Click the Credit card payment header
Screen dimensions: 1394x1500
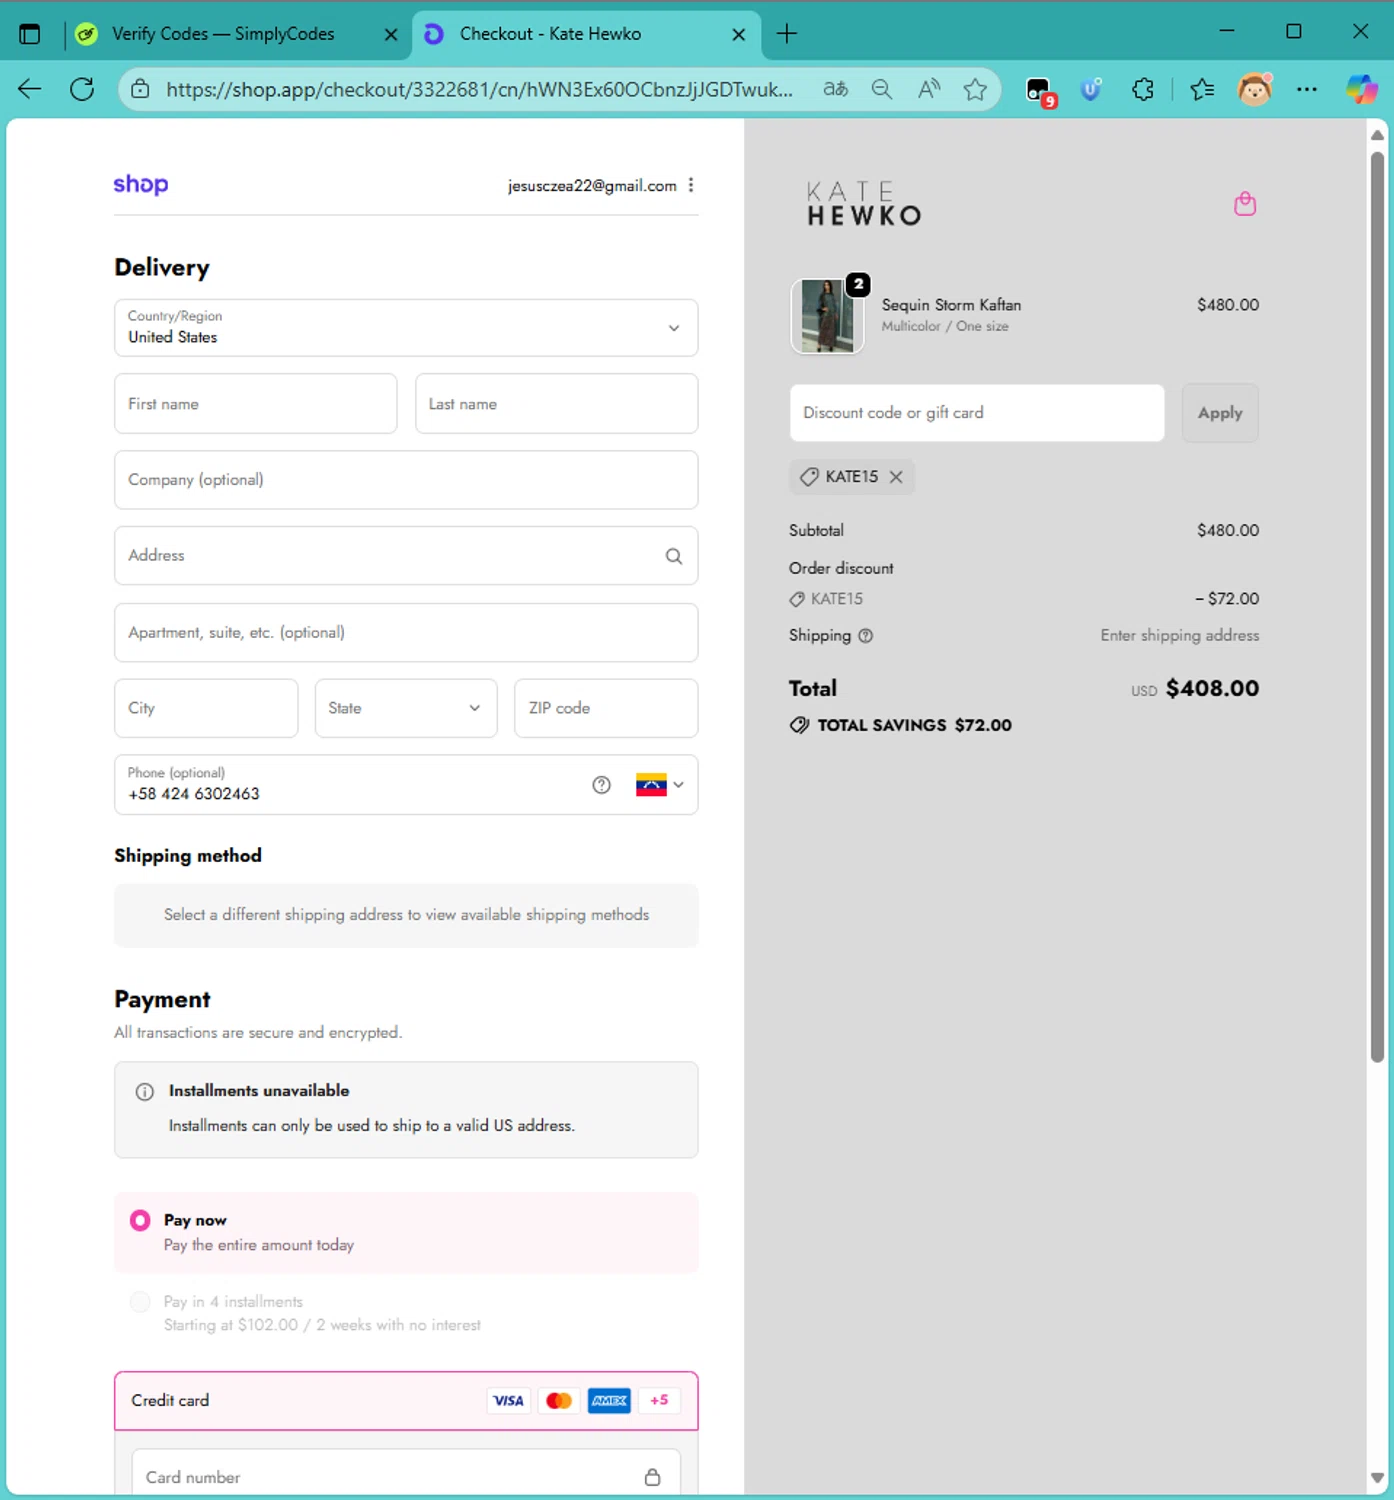pyautogui.click(x=406, y=1400)
